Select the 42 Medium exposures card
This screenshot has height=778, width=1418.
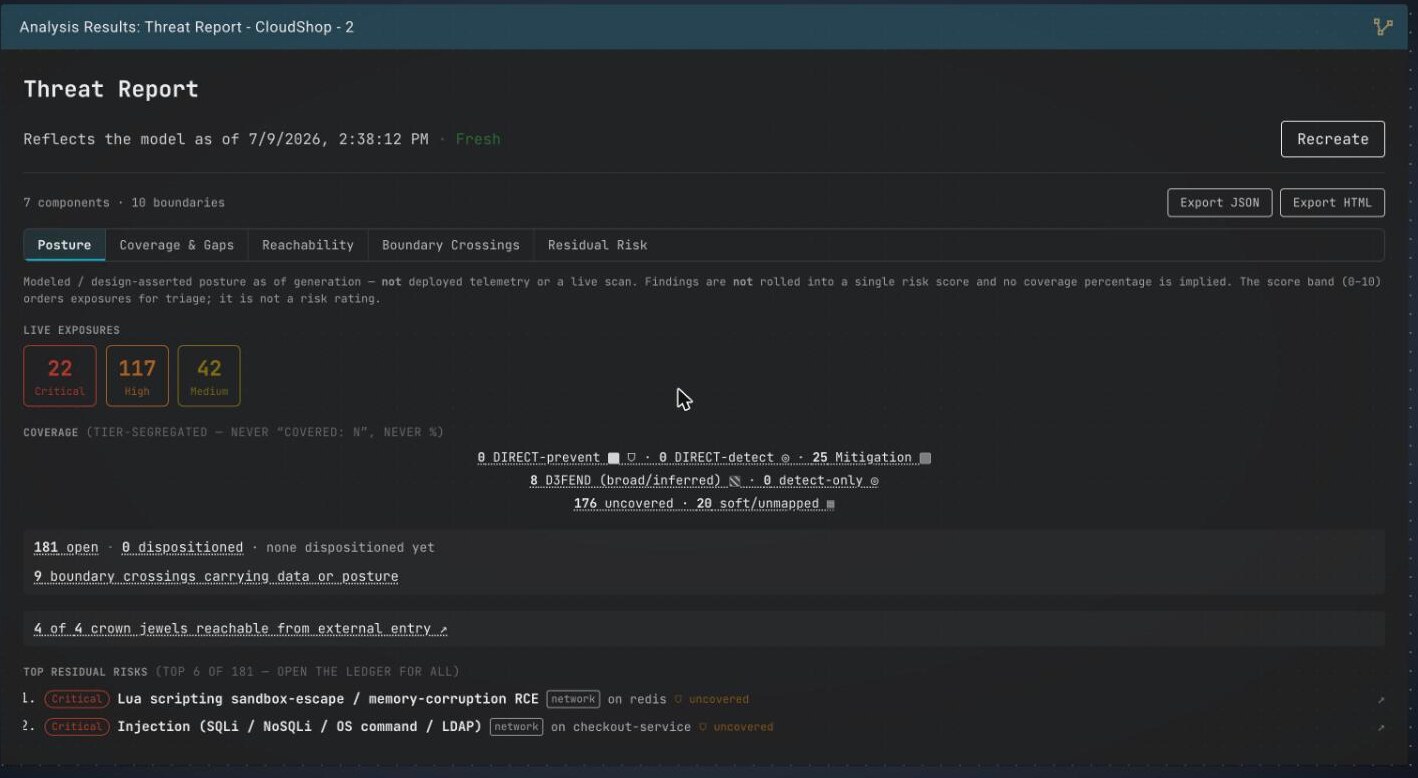coord(209,376)
